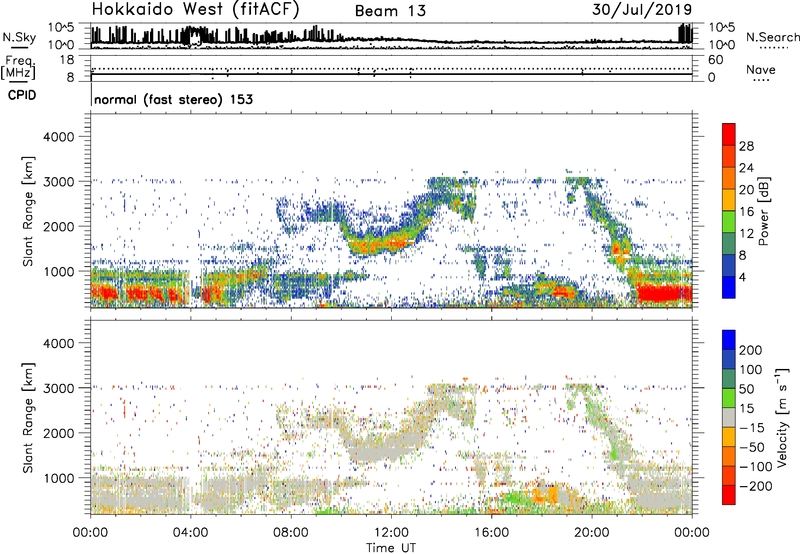Click the 'Nave' legend label

pyautogui.click(x=760, y=69)
